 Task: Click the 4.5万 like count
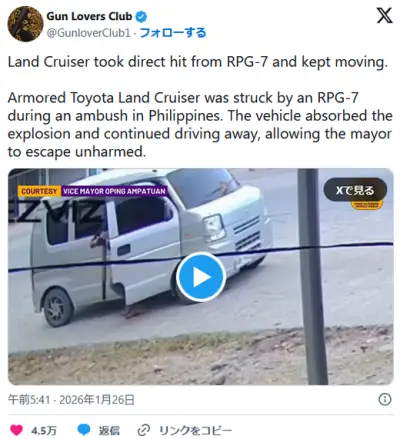[x=44, y=430]
